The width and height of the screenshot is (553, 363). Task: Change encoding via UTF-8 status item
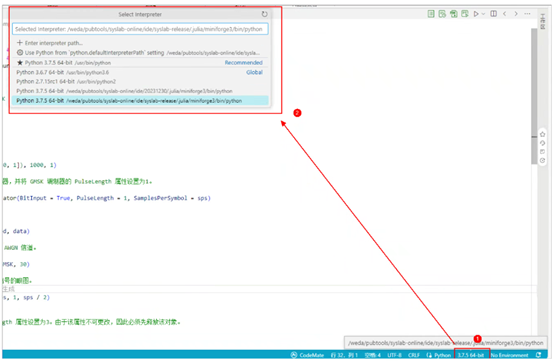point(394,355)
